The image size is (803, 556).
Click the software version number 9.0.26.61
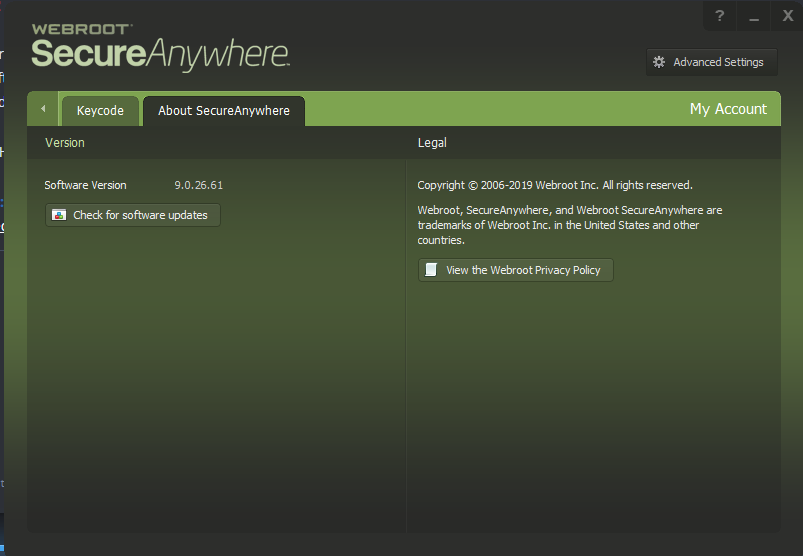(x=199, y=185)
